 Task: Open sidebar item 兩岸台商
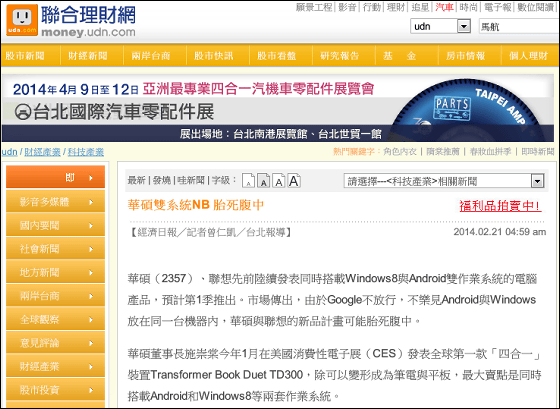[55, 296]
